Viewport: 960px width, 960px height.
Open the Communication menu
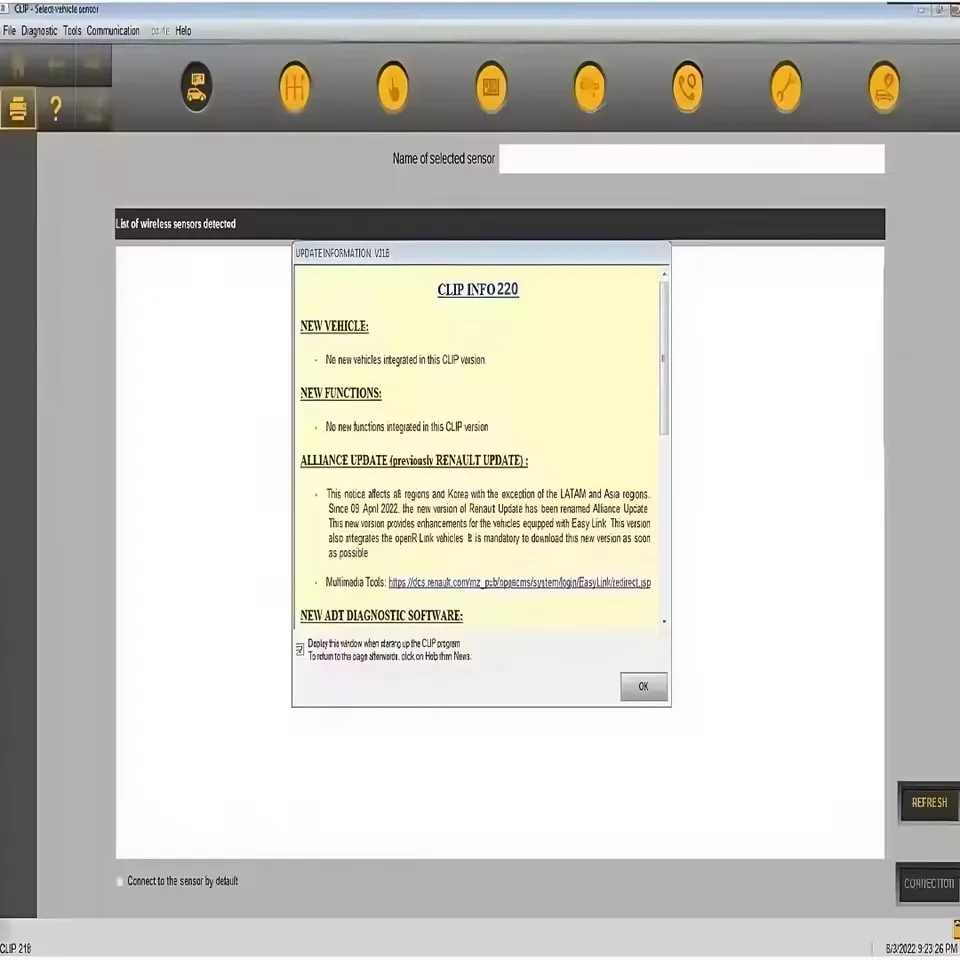coord(113,30)
